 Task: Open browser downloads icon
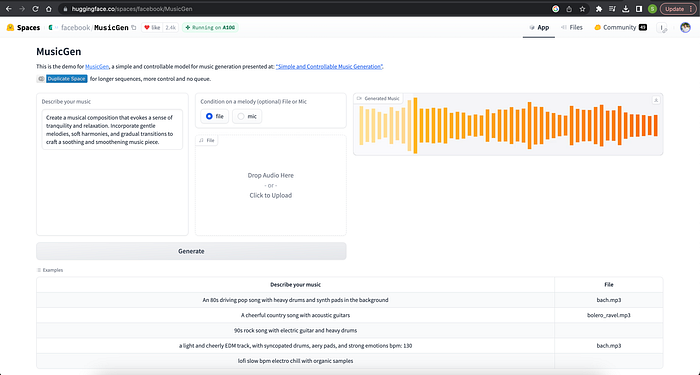click(x=625, y=9)
